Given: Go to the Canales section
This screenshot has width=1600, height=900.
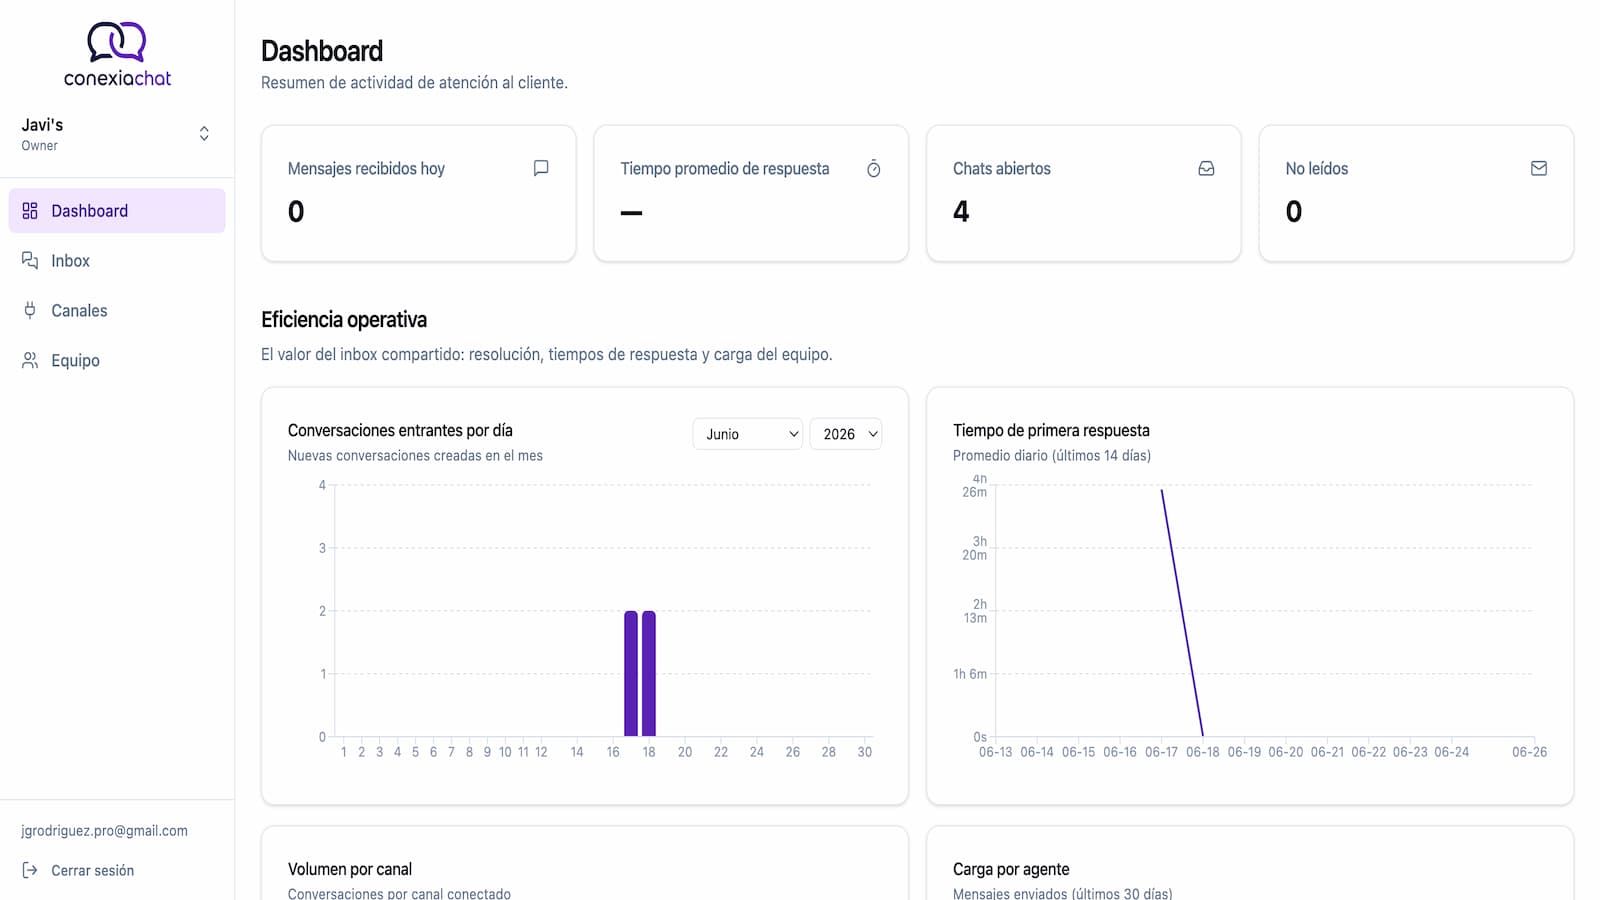Looking at the screenshot, I should [117, 310].
